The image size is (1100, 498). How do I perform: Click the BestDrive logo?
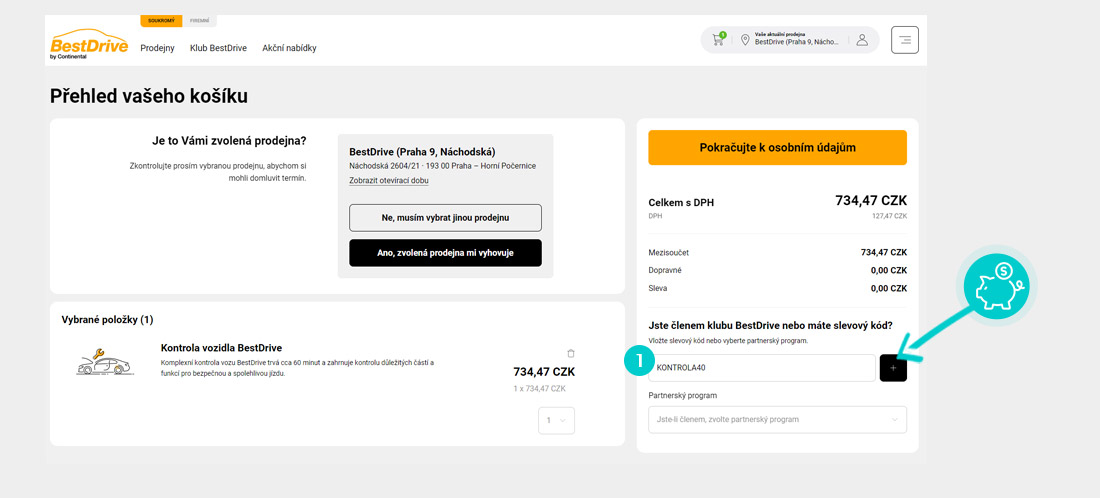89,44
